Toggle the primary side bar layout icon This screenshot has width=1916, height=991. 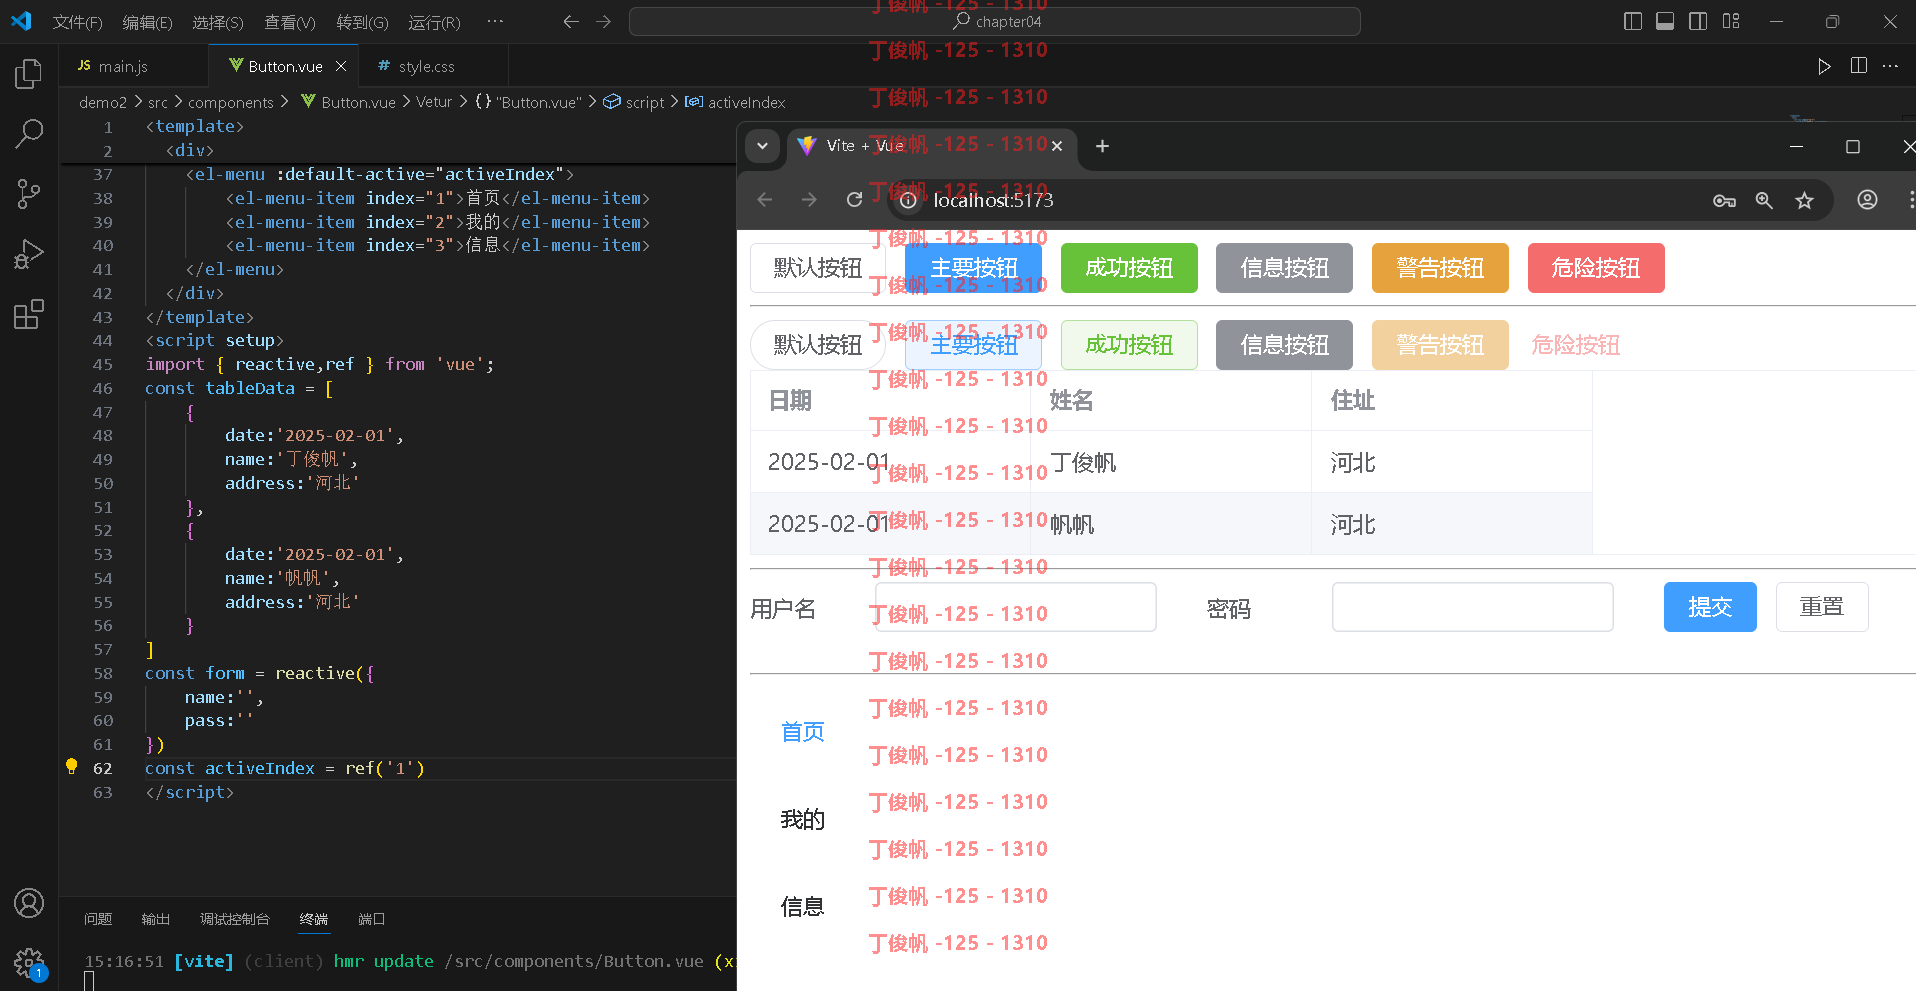tap(1633, 21)
